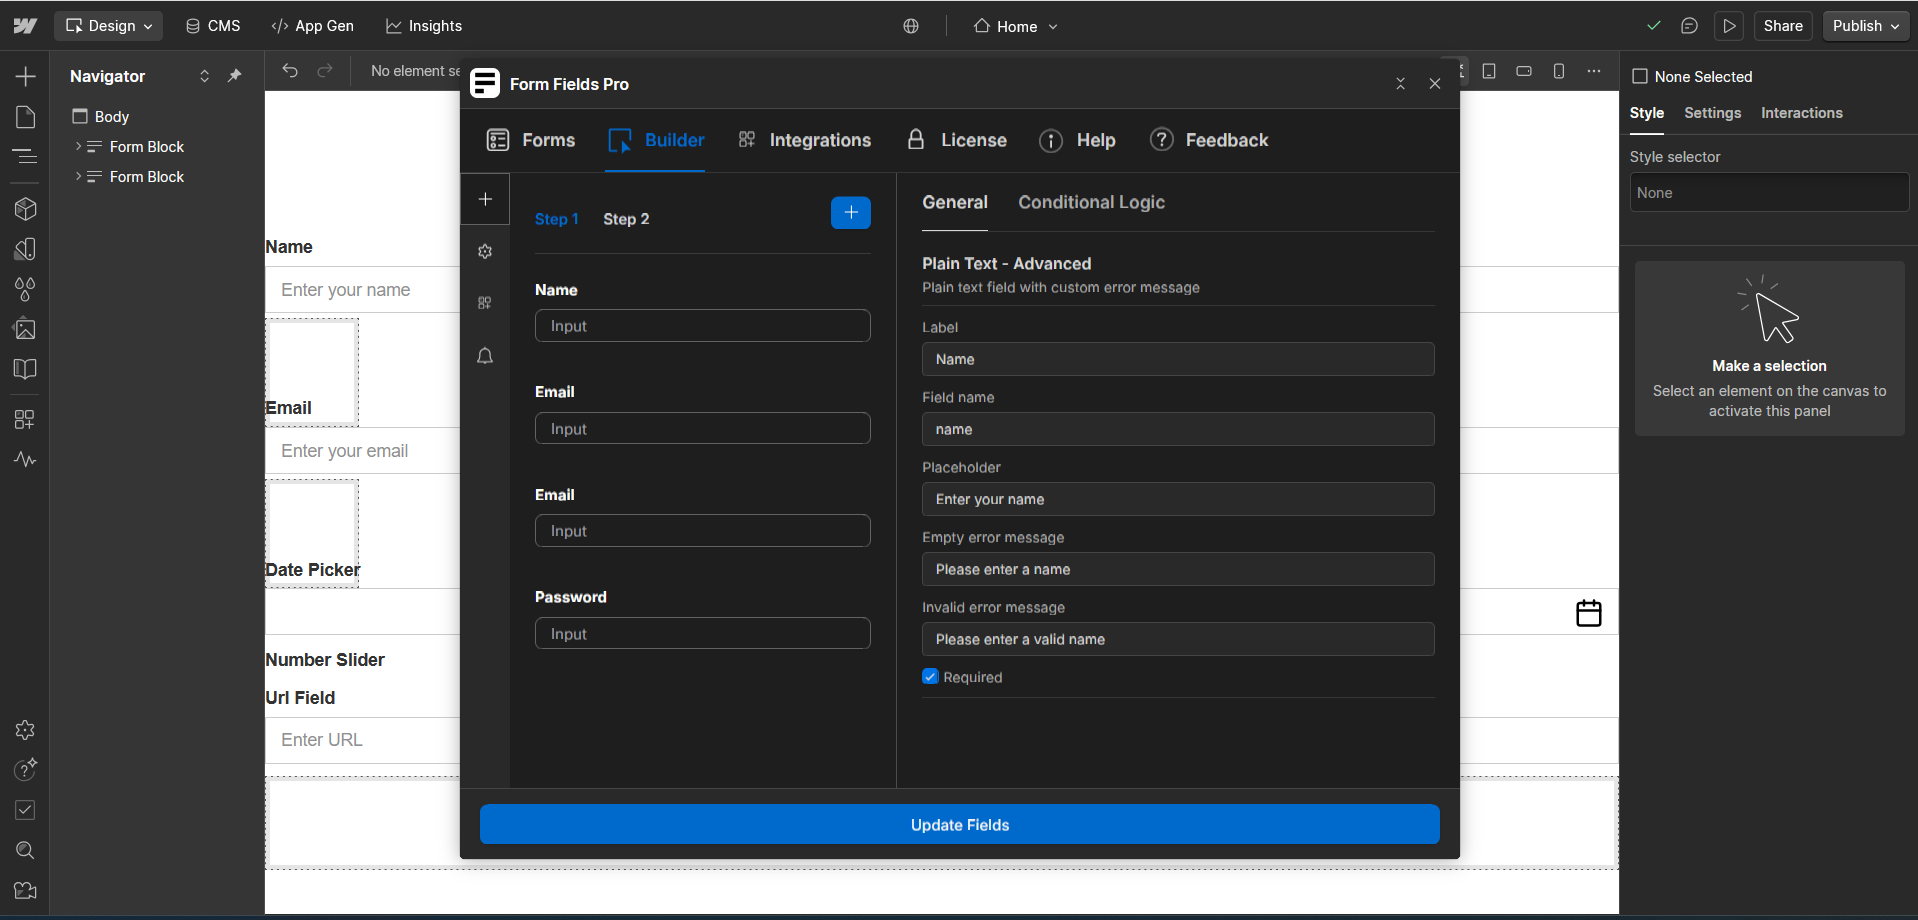This screenshot has width=1918, height=920.
Task: Click the Placeholder input field
Action: (x=1177, y=499)
